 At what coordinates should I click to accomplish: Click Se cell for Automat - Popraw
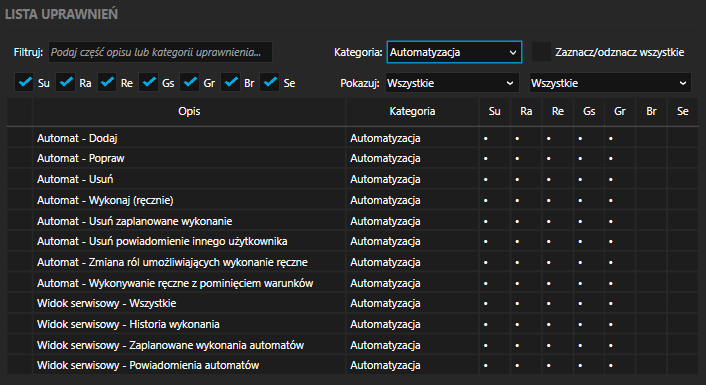point(683,159)
